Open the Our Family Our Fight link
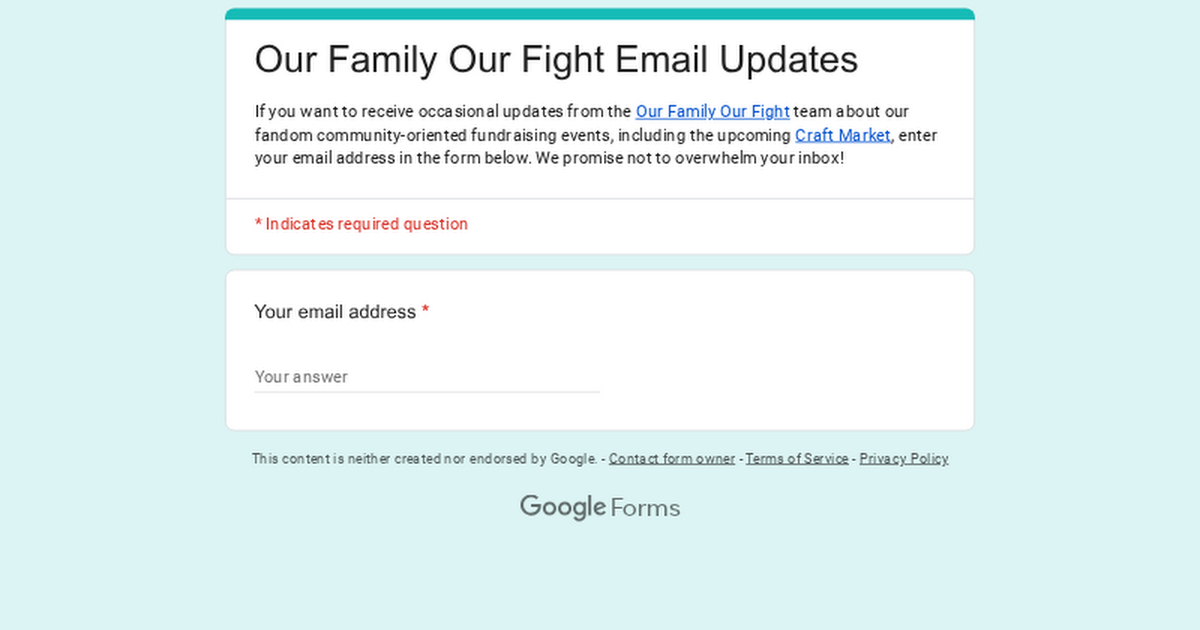 712,112
